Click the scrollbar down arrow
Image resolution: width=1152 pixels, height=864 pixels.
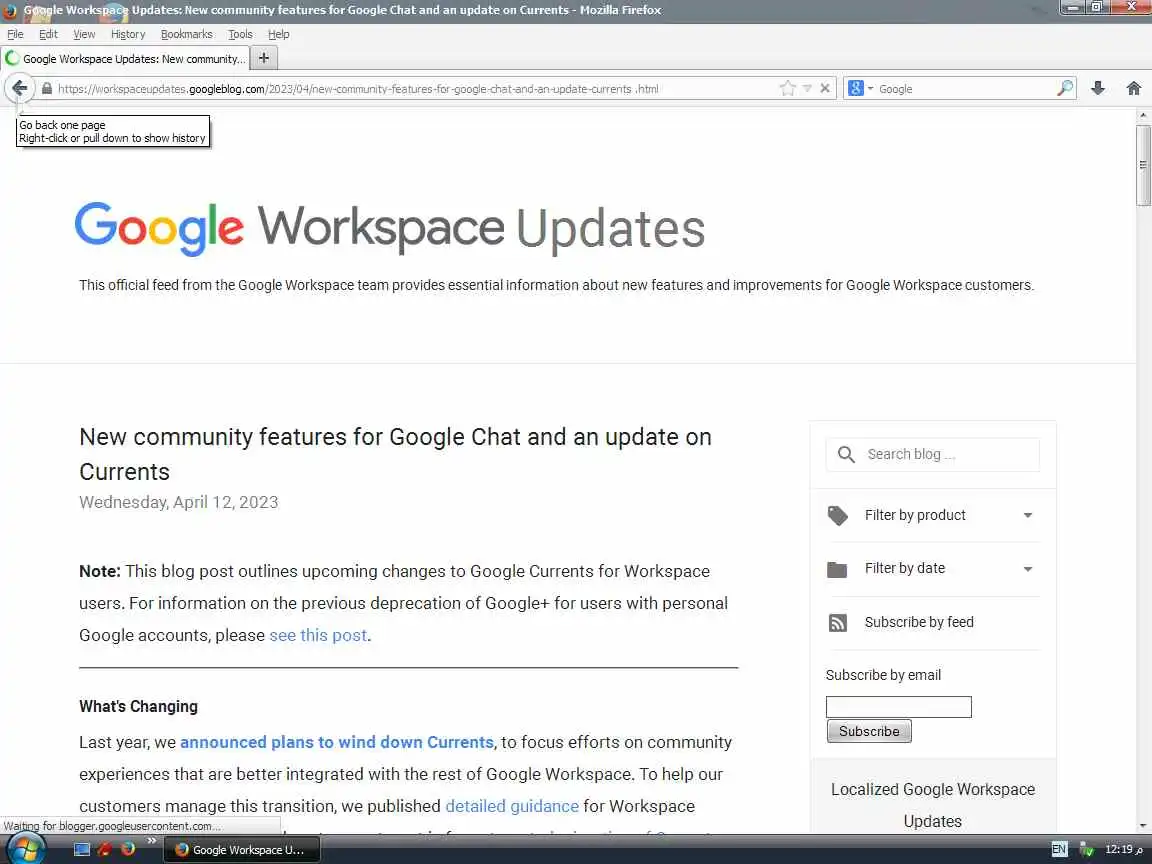coord(1142,826)
